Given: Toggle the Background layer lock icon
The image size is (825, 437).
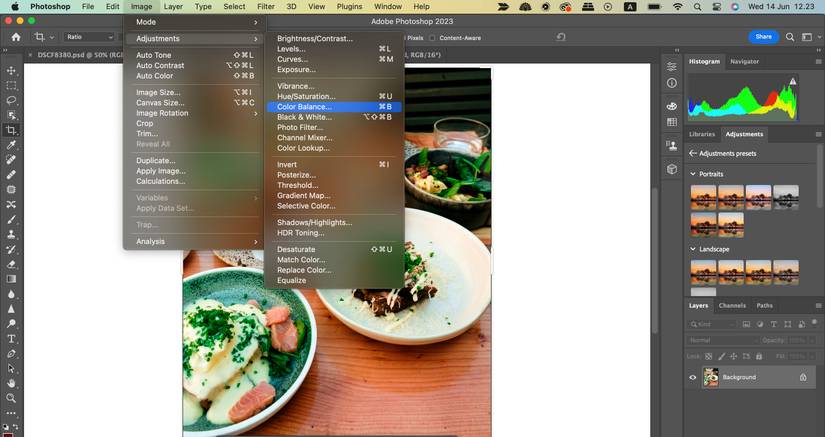Looking at the screenshot, I should click(x=803, y=378).
